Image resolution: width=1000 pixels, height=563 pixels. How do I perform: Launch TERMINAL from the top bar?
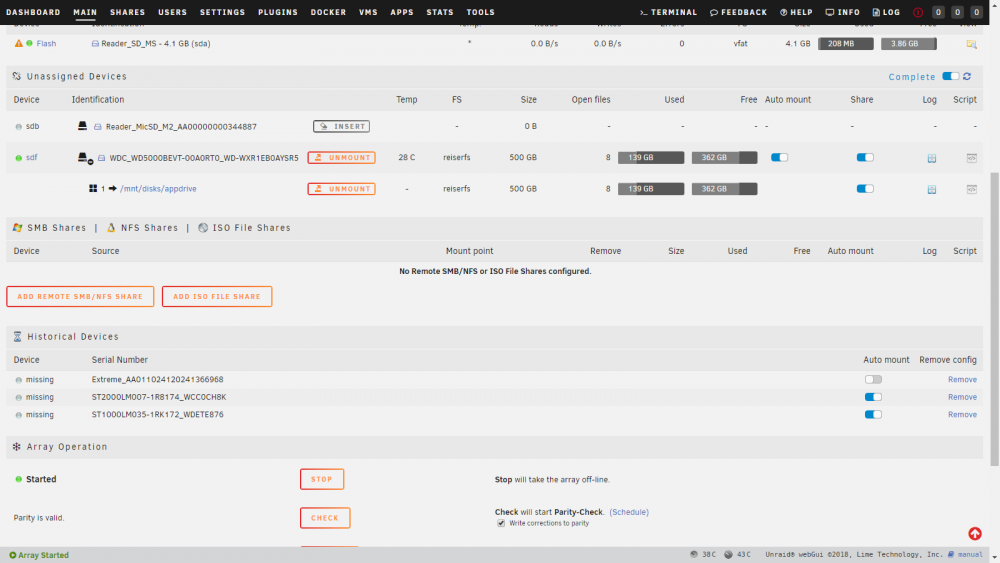(668, 12)
